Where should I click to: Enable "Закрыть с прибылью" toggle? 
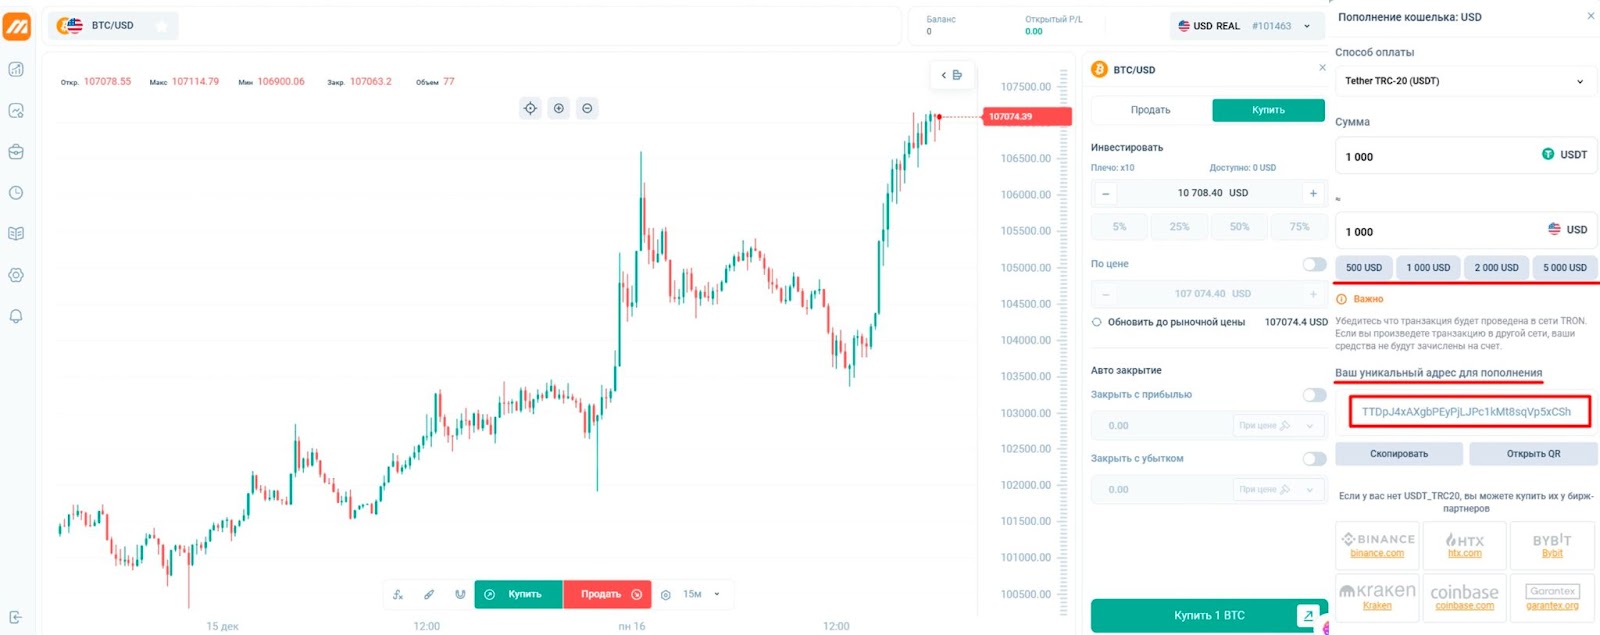(x=1314, y=395)
